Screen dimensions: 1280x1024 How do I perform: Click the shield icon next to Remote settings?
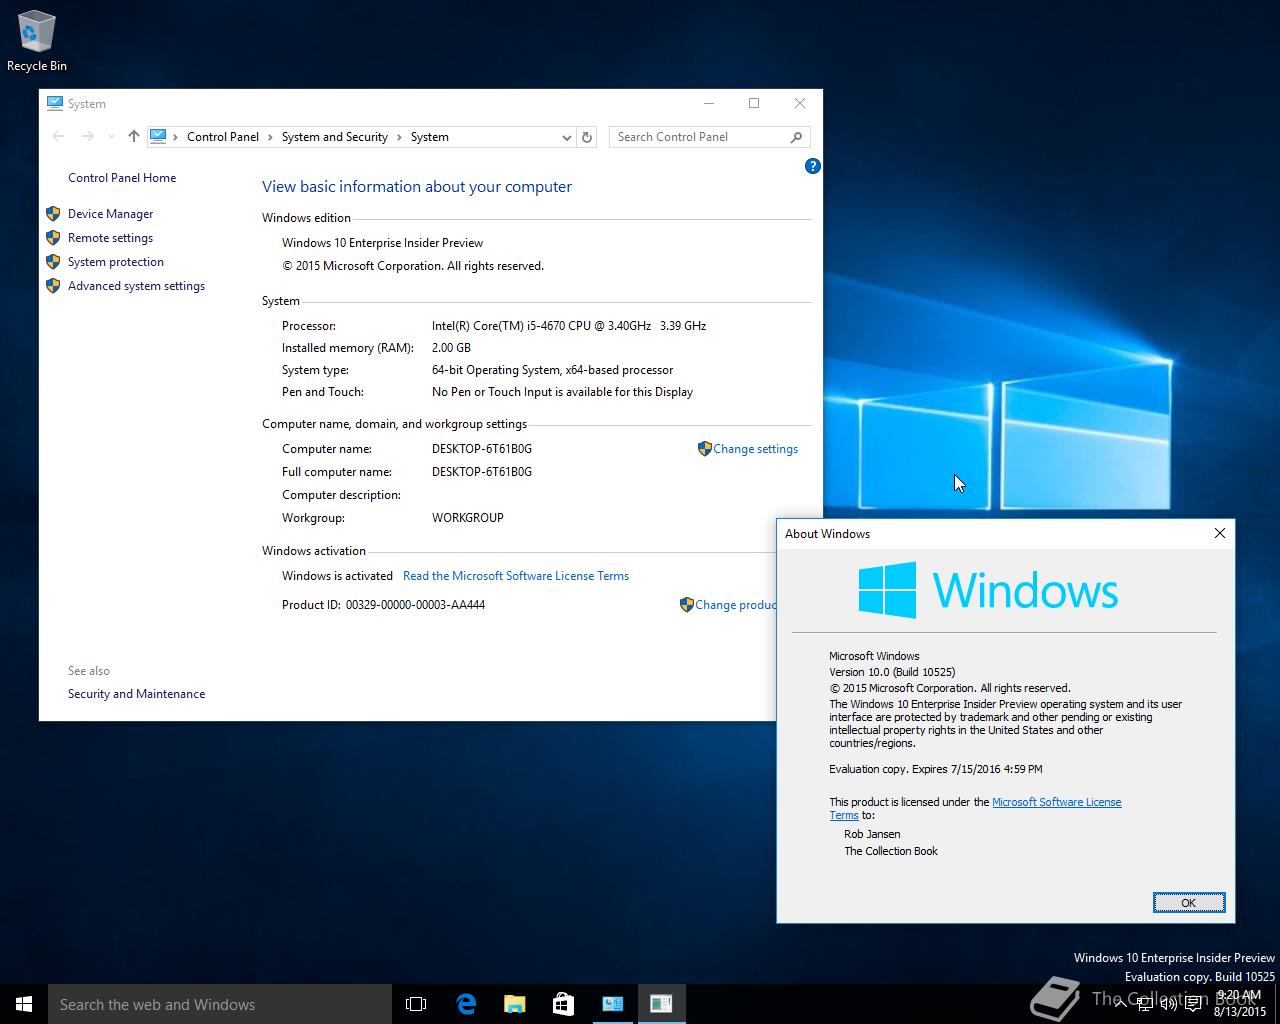point(53,238)
